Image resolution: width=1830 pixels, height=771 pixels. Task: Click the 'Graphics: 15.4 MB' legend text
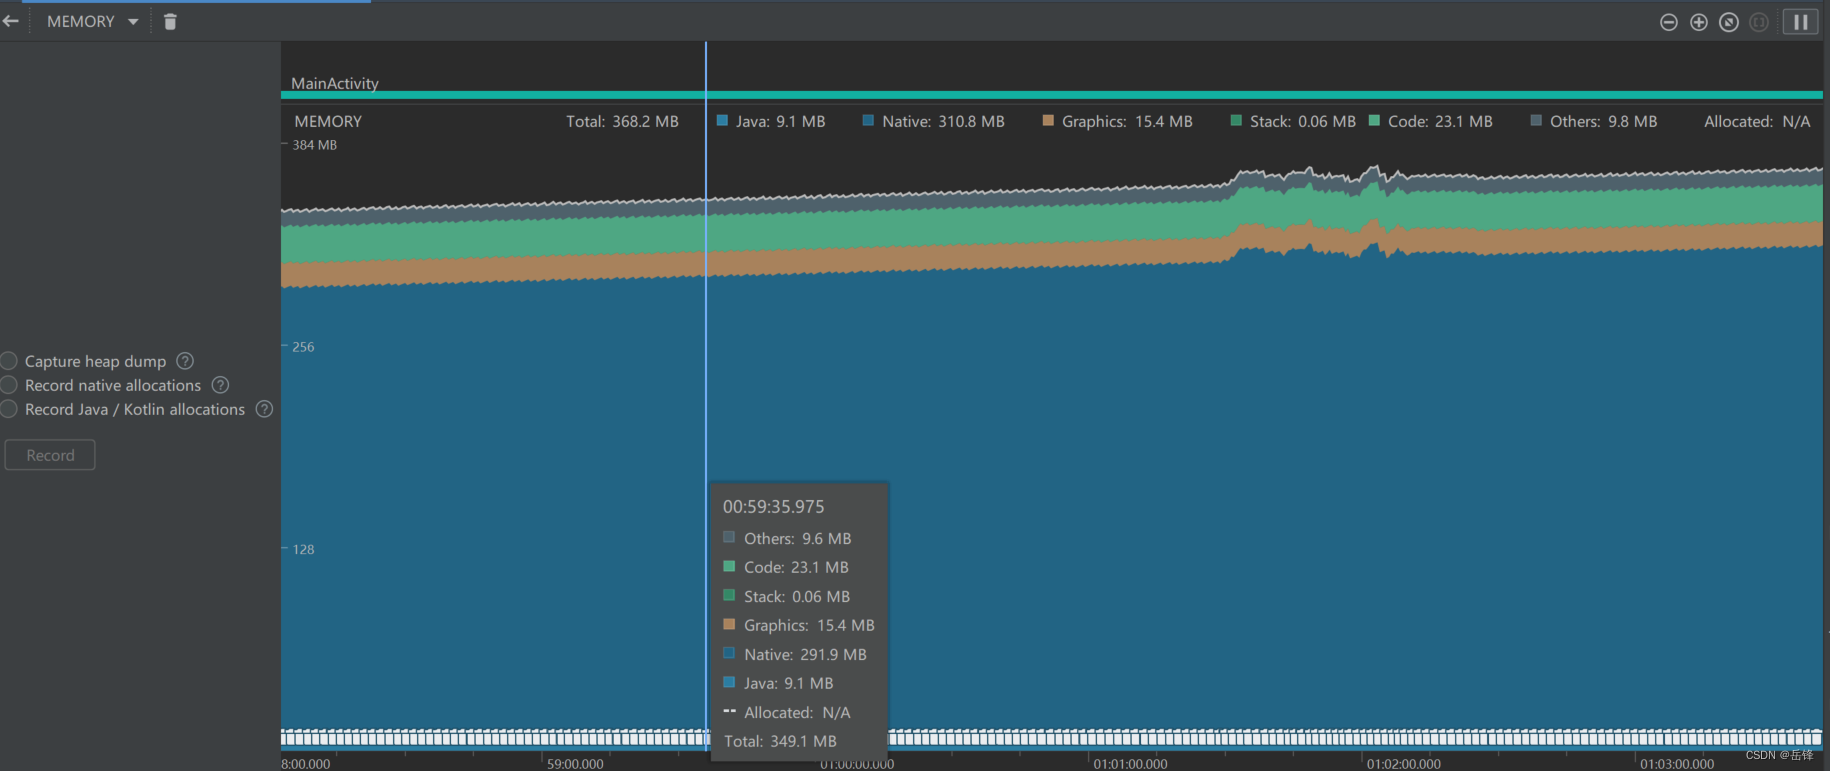click(1127, 121)
